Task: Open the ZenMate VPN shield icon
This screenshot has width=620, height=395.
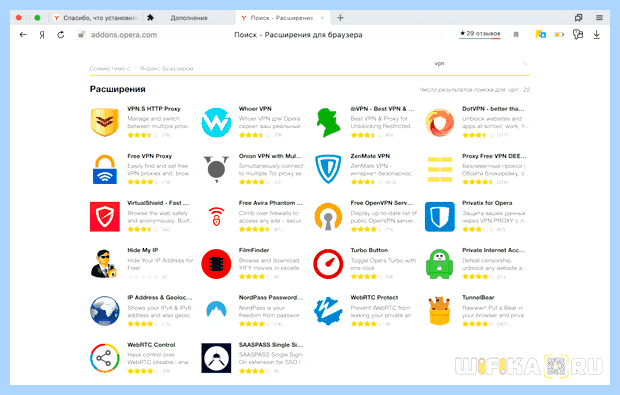Action: pyautogui.click(x=328, y=169)
